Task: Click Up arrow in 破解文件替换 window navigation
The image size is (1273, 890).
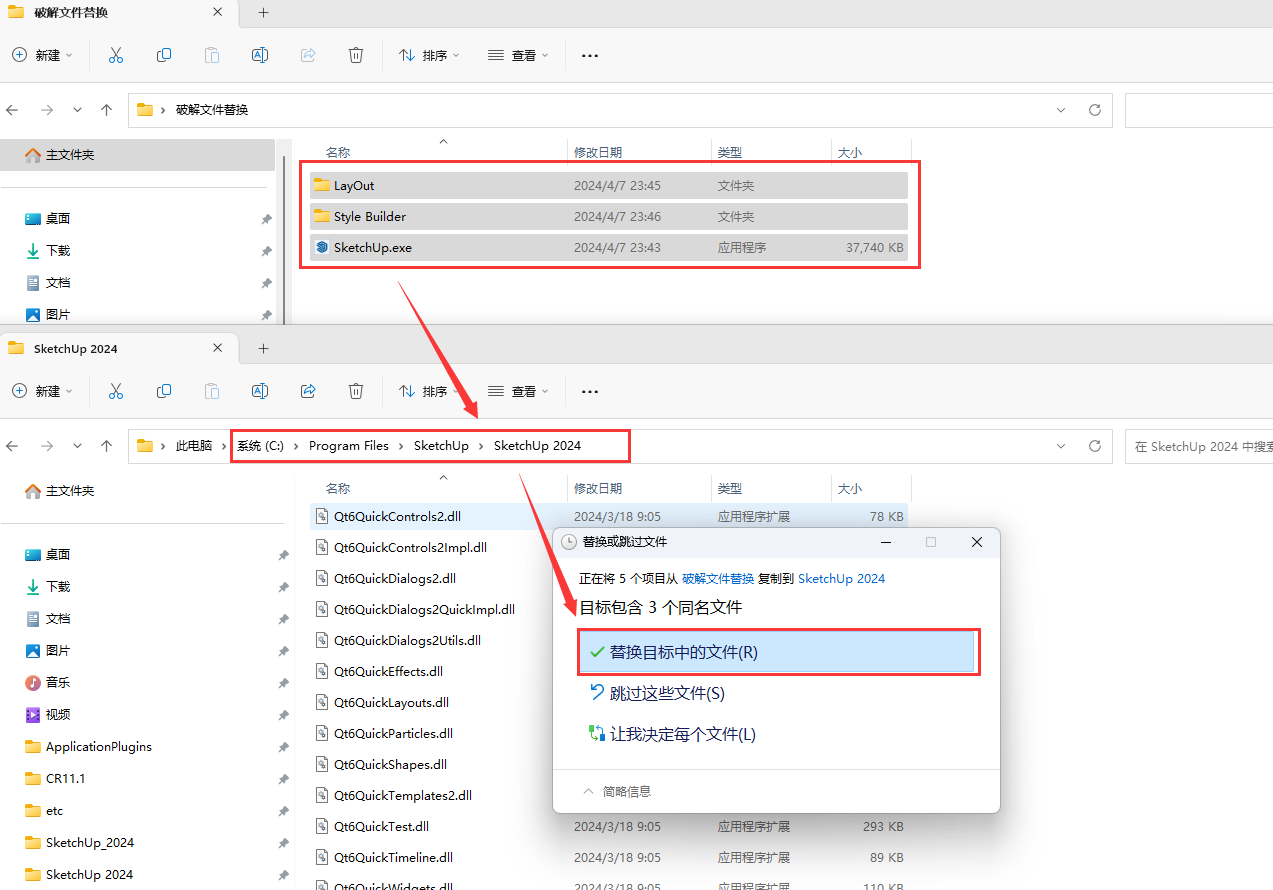Action: point(107,110)
